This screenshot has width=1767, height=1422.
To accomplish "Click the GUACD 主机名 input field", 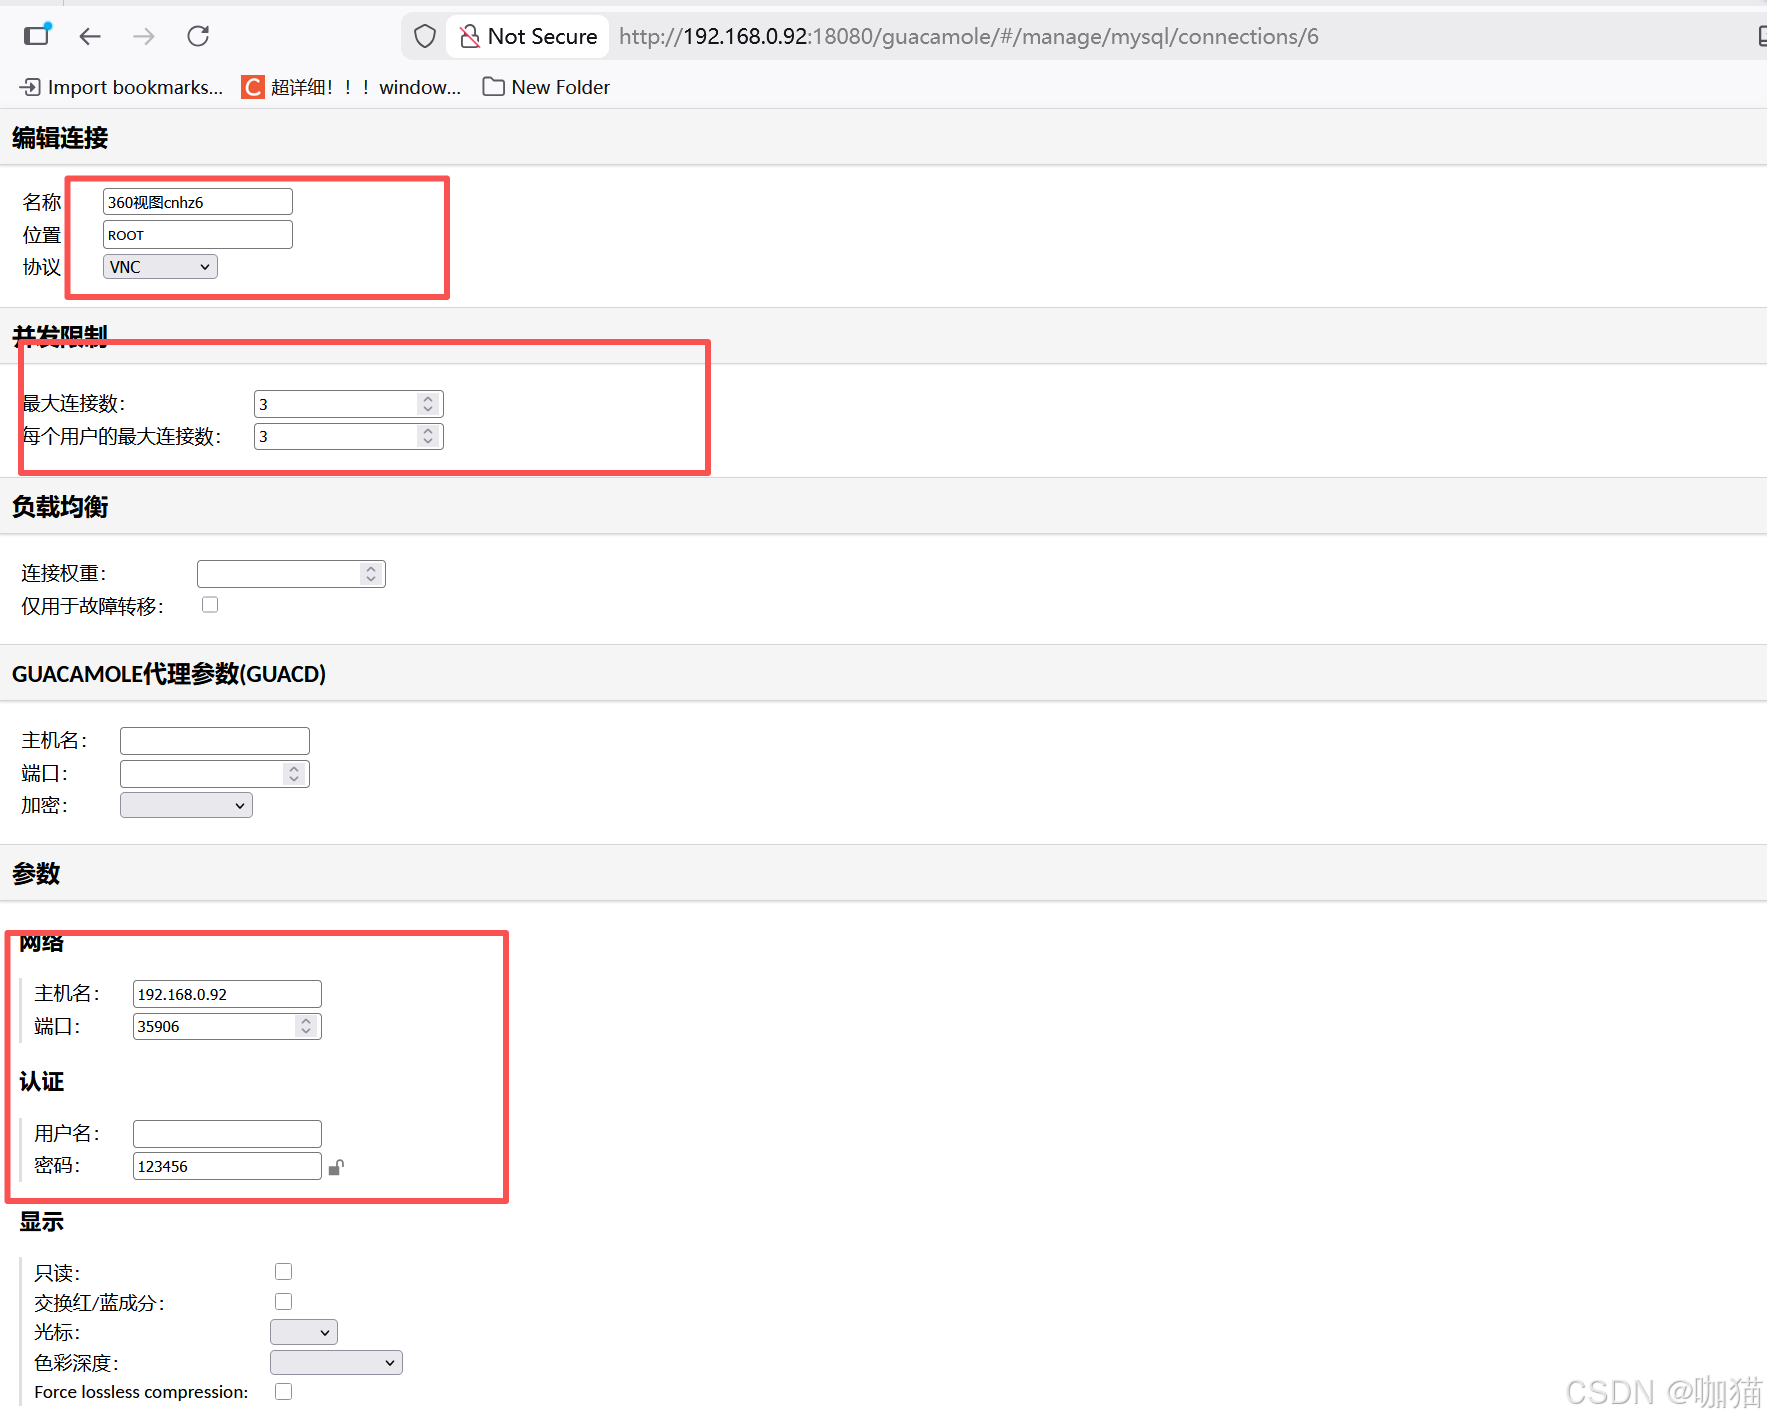I will click(215, 741).
